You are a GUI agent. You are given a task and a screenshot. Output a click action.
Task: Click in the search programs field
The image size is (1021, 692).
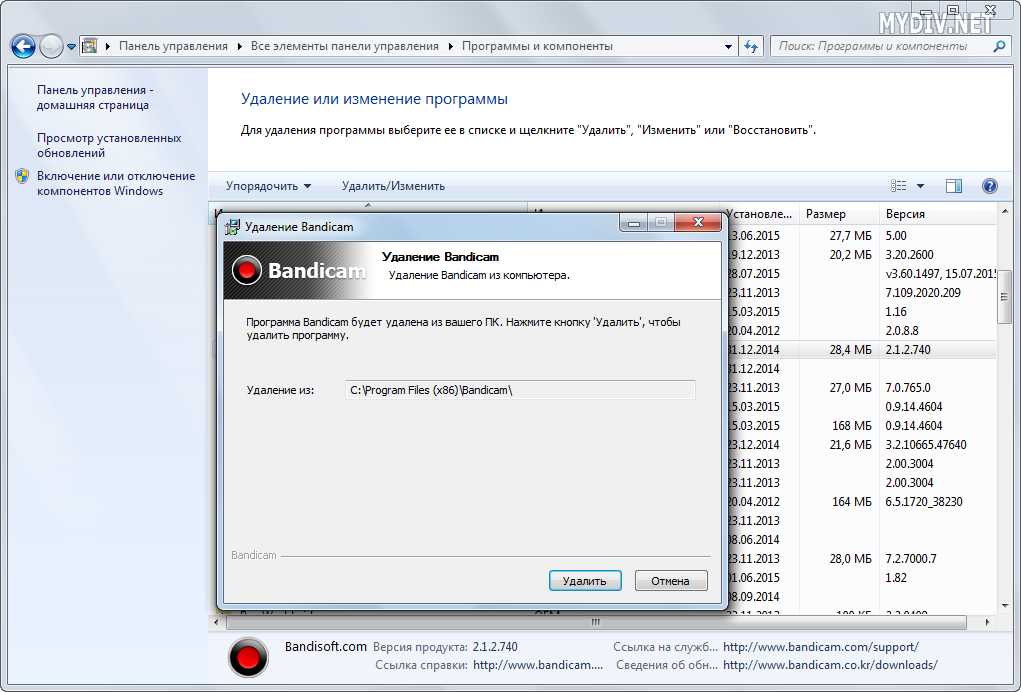880,46
